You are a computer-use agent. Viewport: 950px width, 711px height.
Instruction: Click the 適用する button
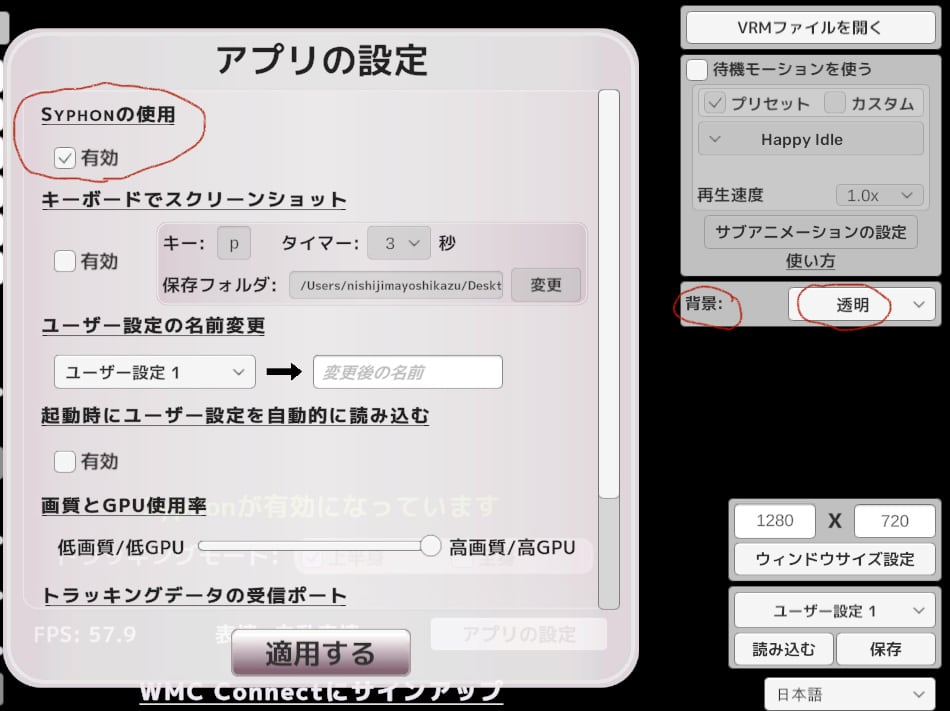[320, 654]
